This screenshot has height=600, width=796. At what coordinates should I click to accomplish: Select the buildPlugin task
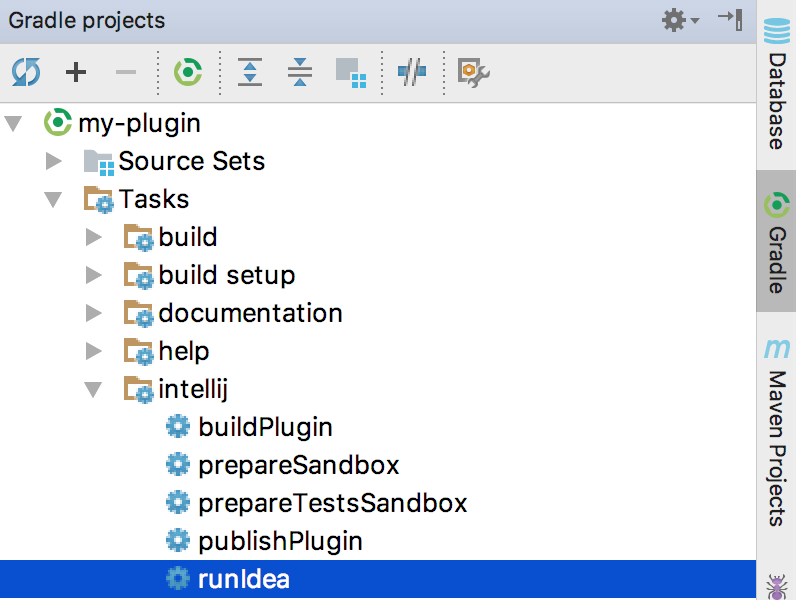coord(265,427)
